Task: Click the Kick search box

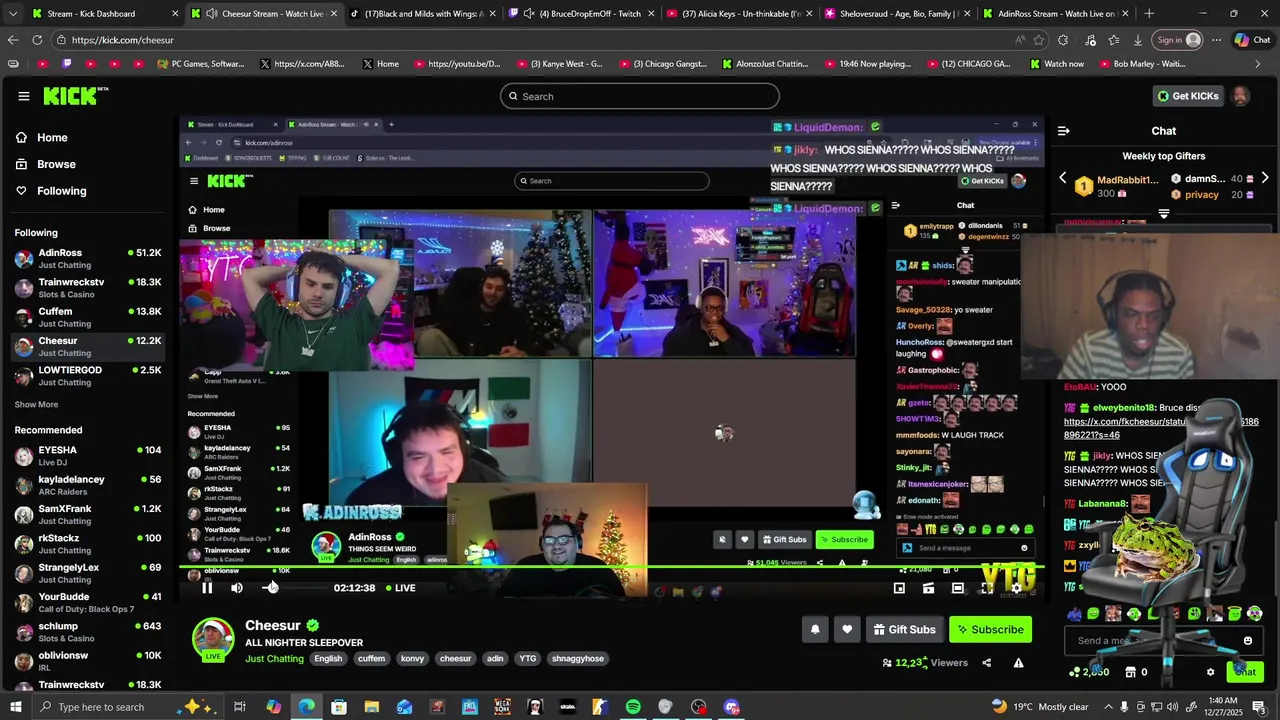Action: pos(640,96)
